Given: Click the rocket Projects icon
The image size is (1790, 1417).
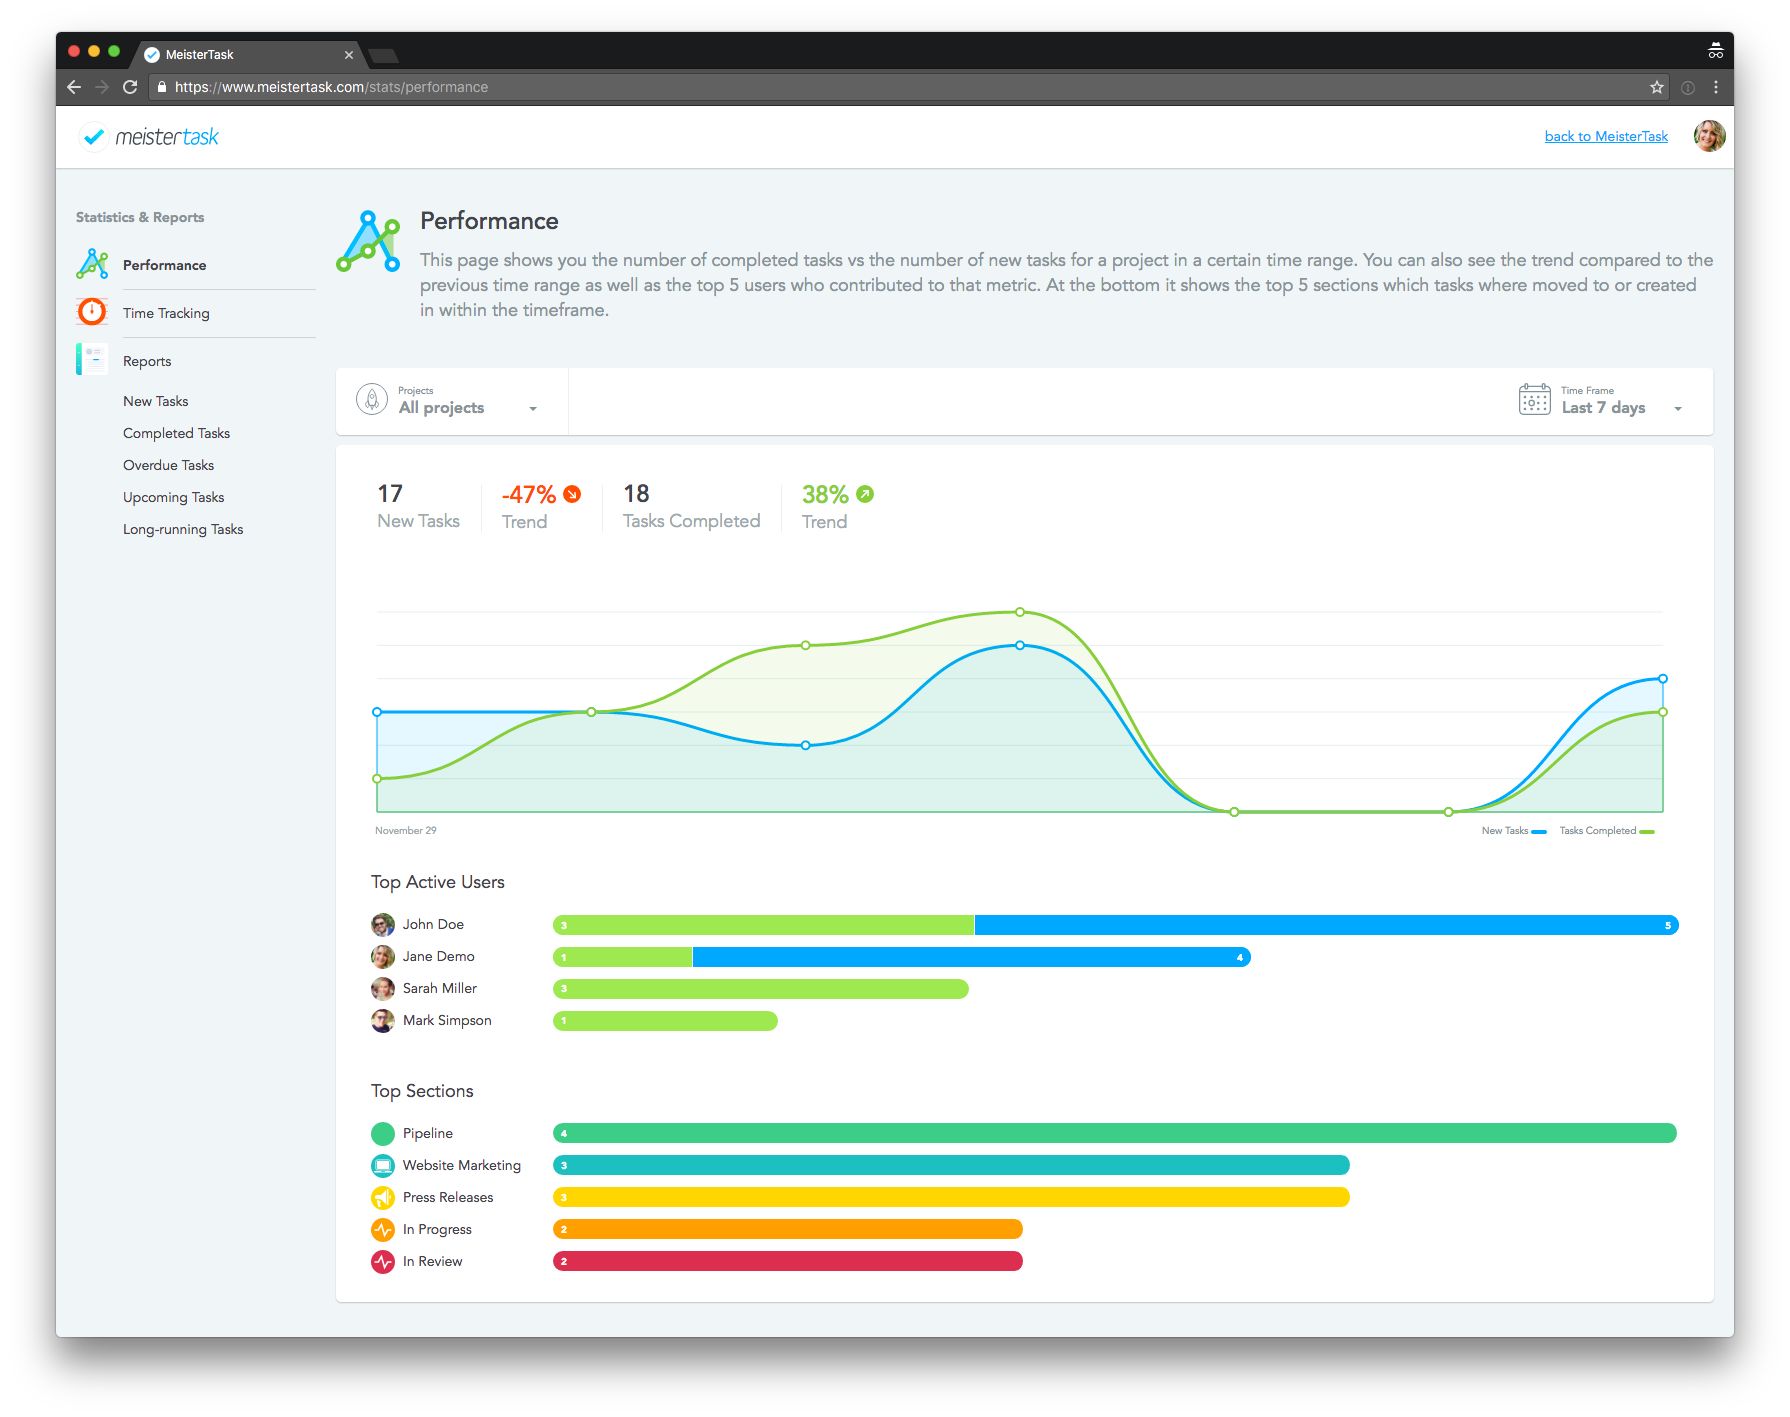Looking at the screenshot, I should coord(373,398).
